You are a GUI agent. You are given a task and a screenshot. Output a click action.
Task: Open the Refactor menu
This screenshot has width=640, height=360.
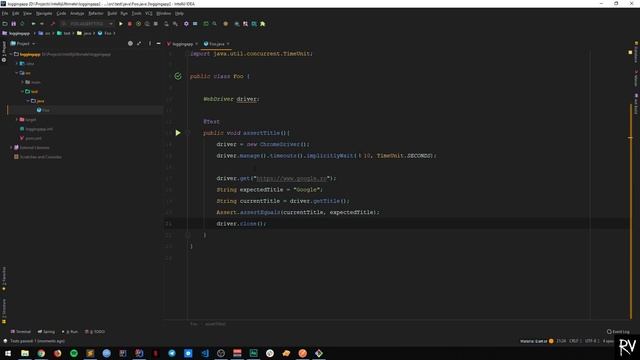[96, 13]
